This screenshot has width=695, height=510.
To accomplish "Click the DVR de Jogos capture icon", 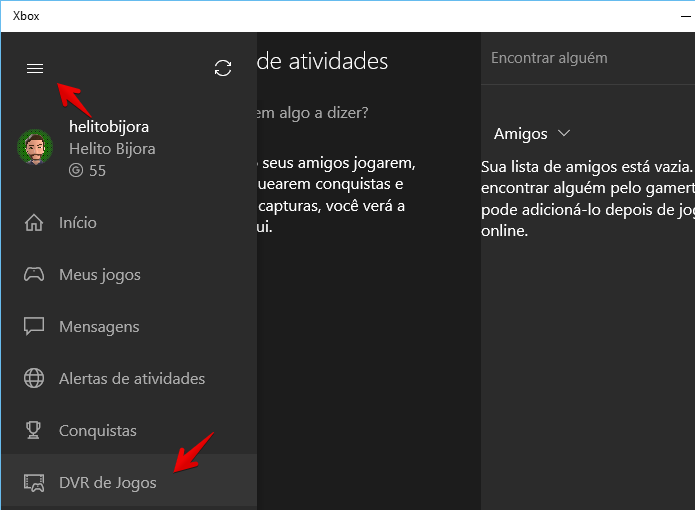I will (x=34, y=483).
